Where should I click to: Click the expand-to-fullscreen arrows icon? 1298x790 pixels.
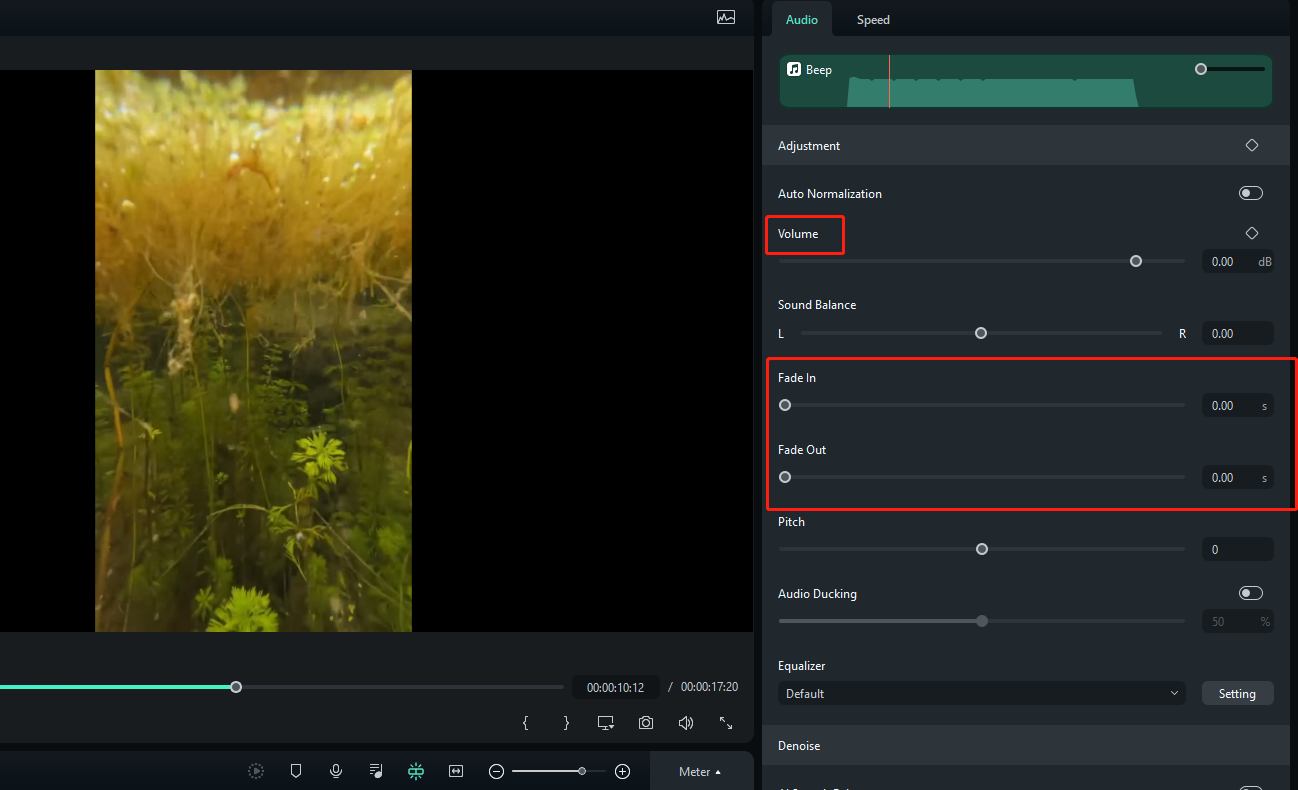click(726, 722)
